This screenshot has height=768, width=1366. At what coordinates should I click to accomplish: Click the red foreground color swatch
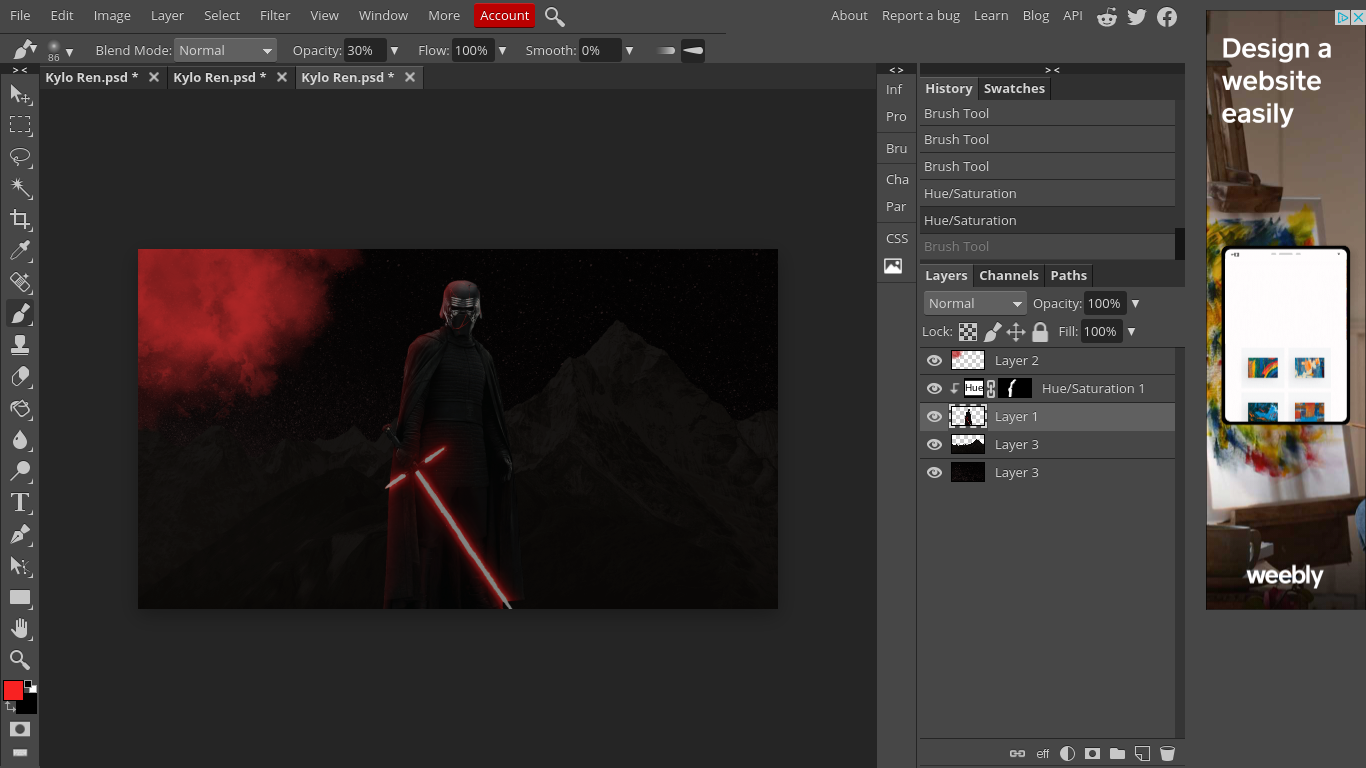pyautogui.click(x=13, y=691)
